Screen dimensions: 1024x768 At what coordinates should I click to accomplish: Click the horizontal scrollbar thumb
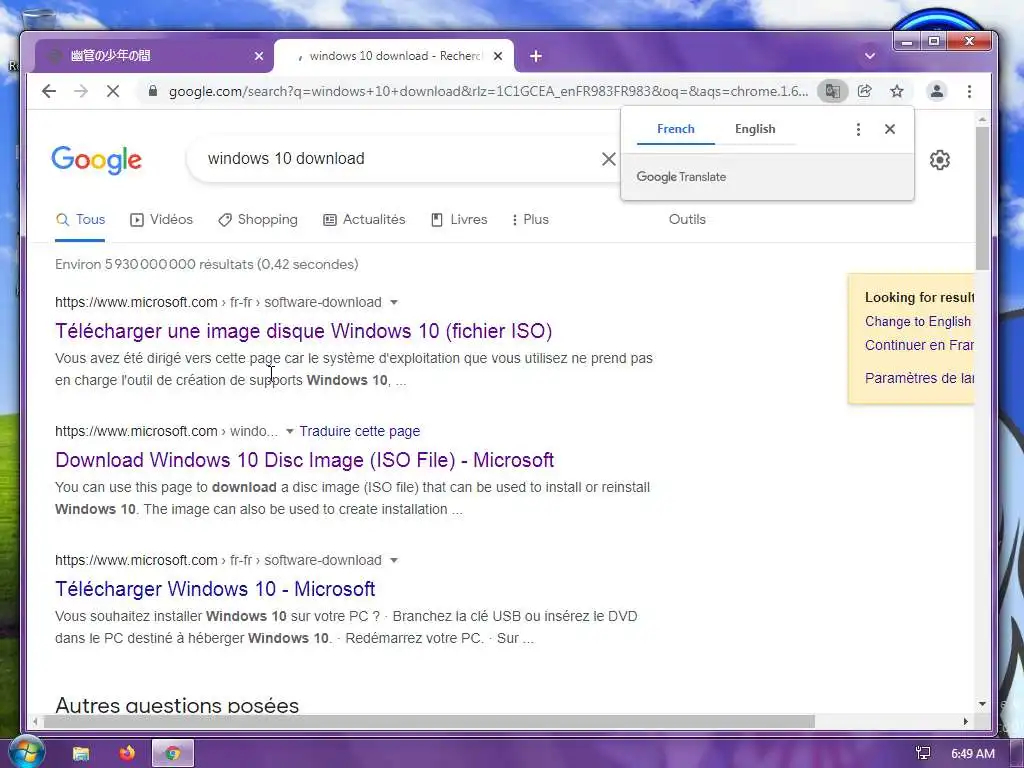coord(428,722)
